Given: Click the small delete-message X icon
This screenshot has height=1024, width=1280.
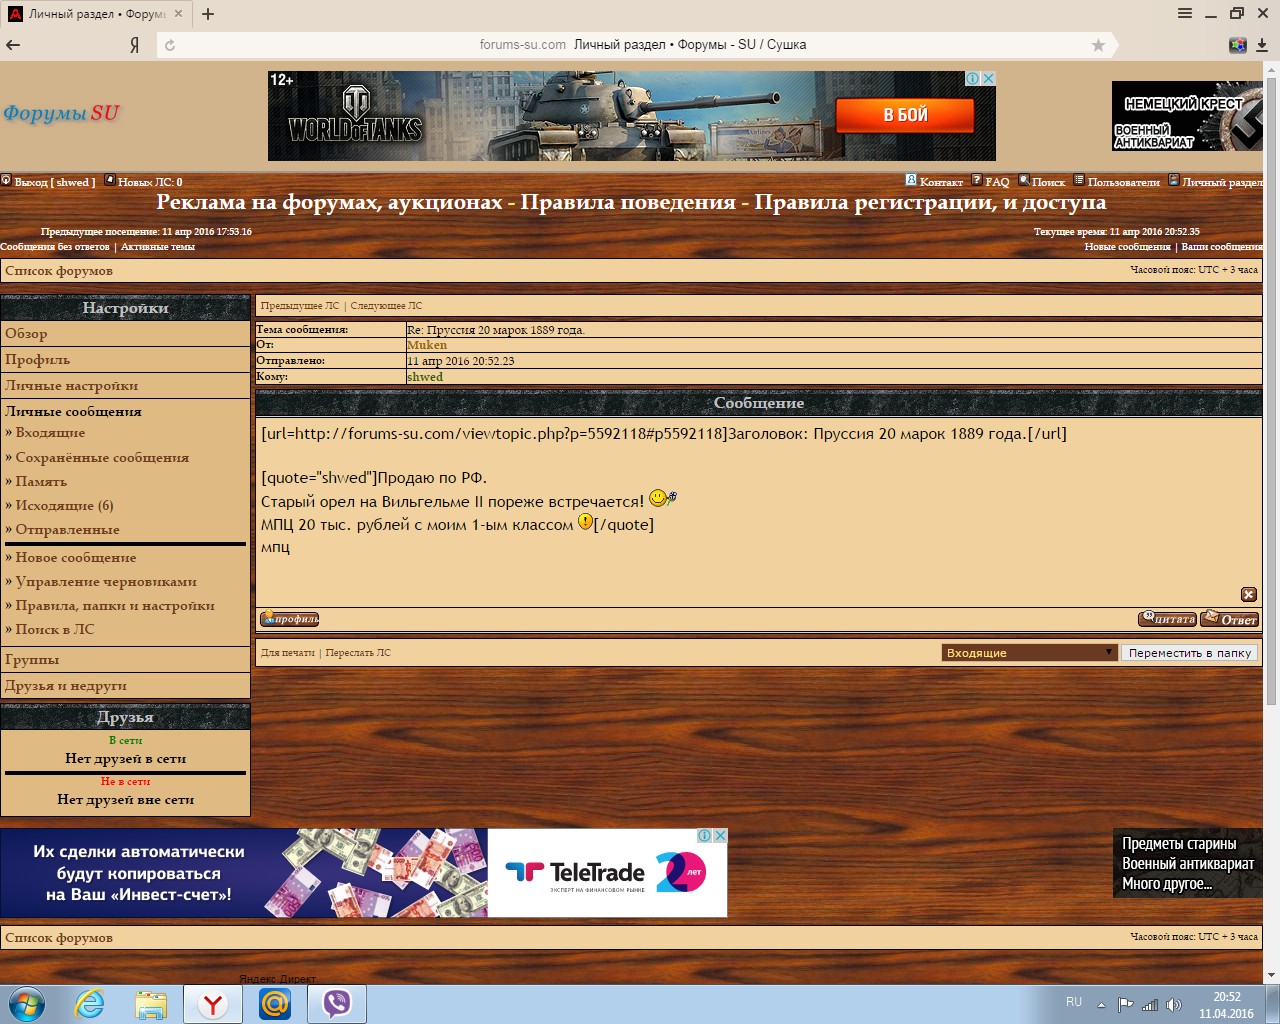Looking at the screenshot, I should [1248, 595].
